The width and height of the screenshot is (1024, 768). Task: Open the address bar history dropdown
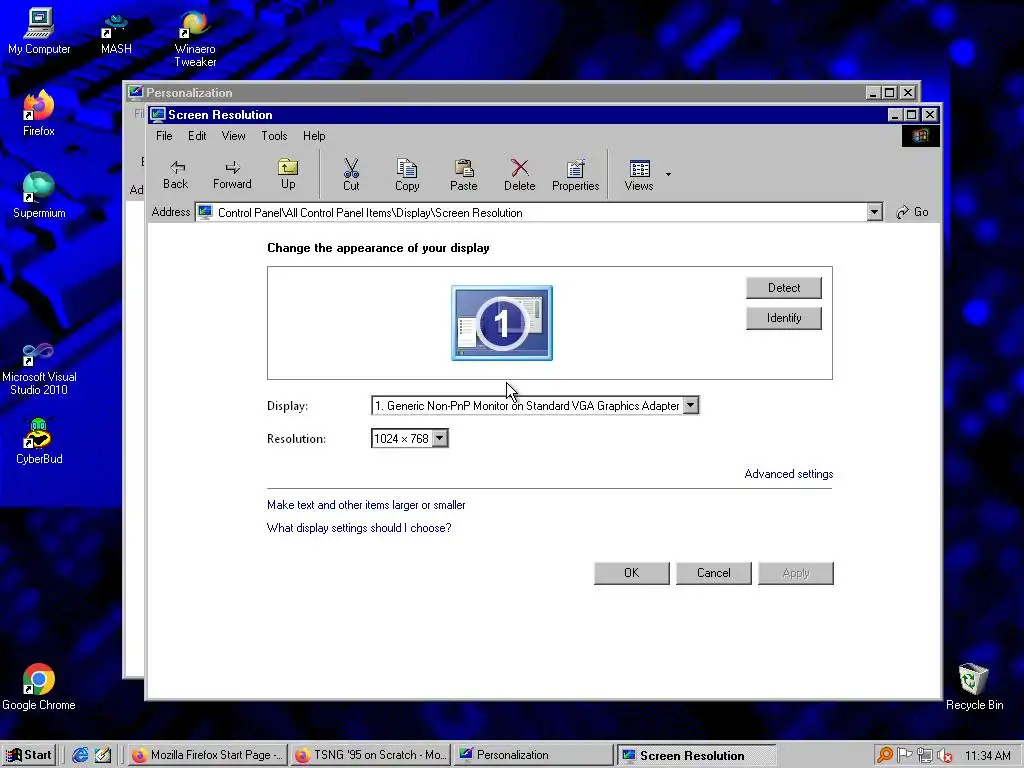[874, 212]
